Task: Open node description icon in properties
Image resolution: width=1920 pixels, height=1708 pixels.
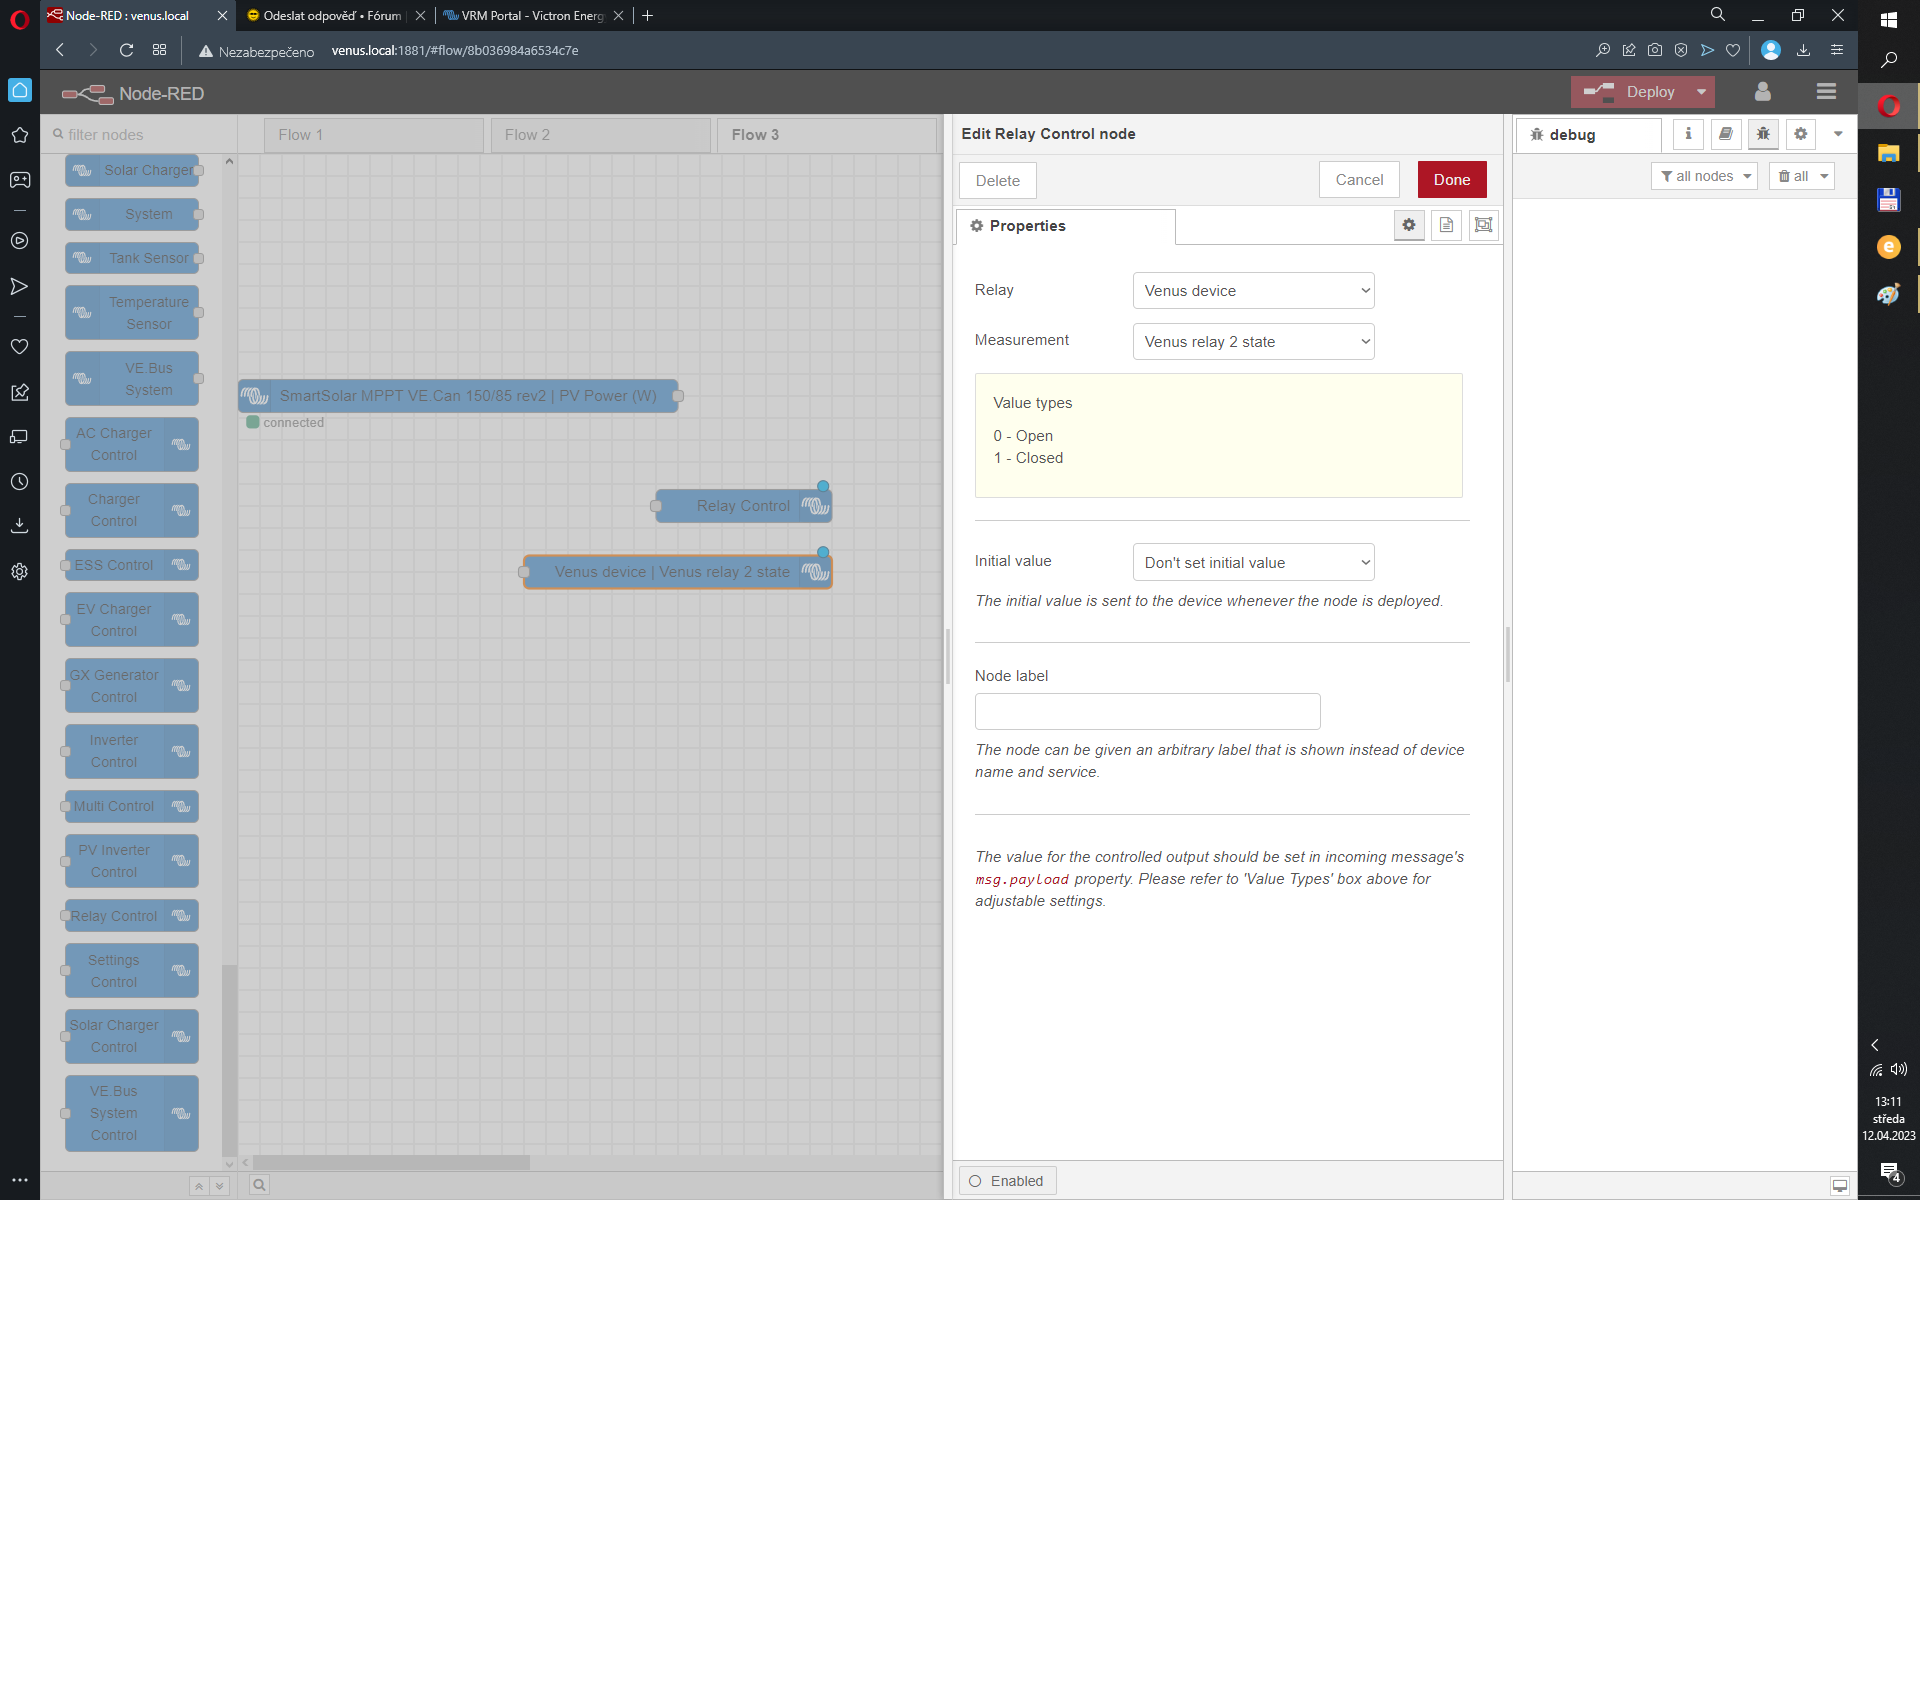Action: pos(1446,225)
